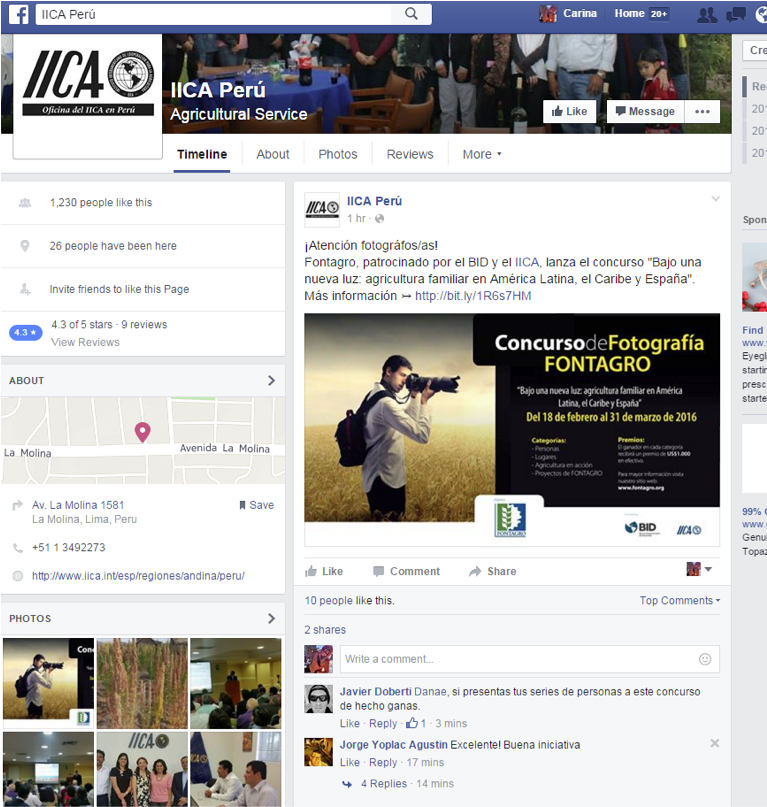This screenshot has height=807, width=767.
Task: Like the IICA Perú page
Action: pyautogui.click(x=569, y=111)
